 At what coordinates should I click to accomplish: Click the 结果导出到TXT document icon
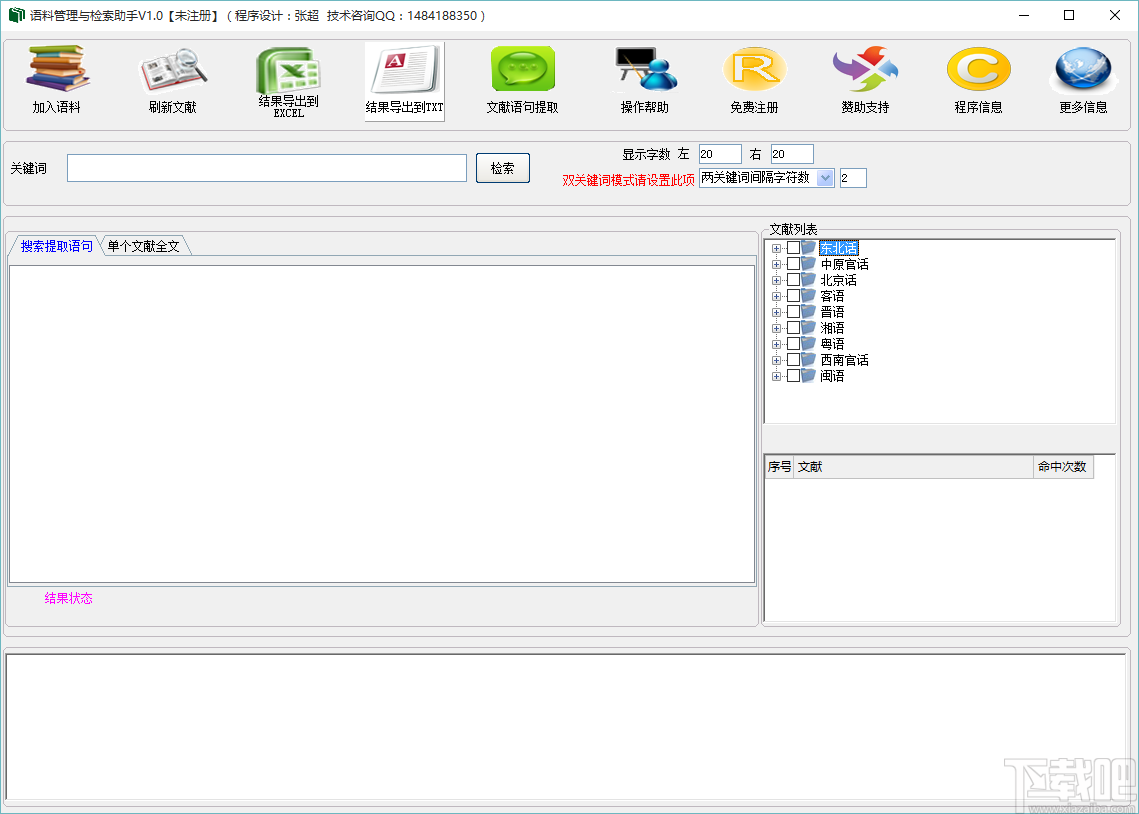[x=405, y=70]
